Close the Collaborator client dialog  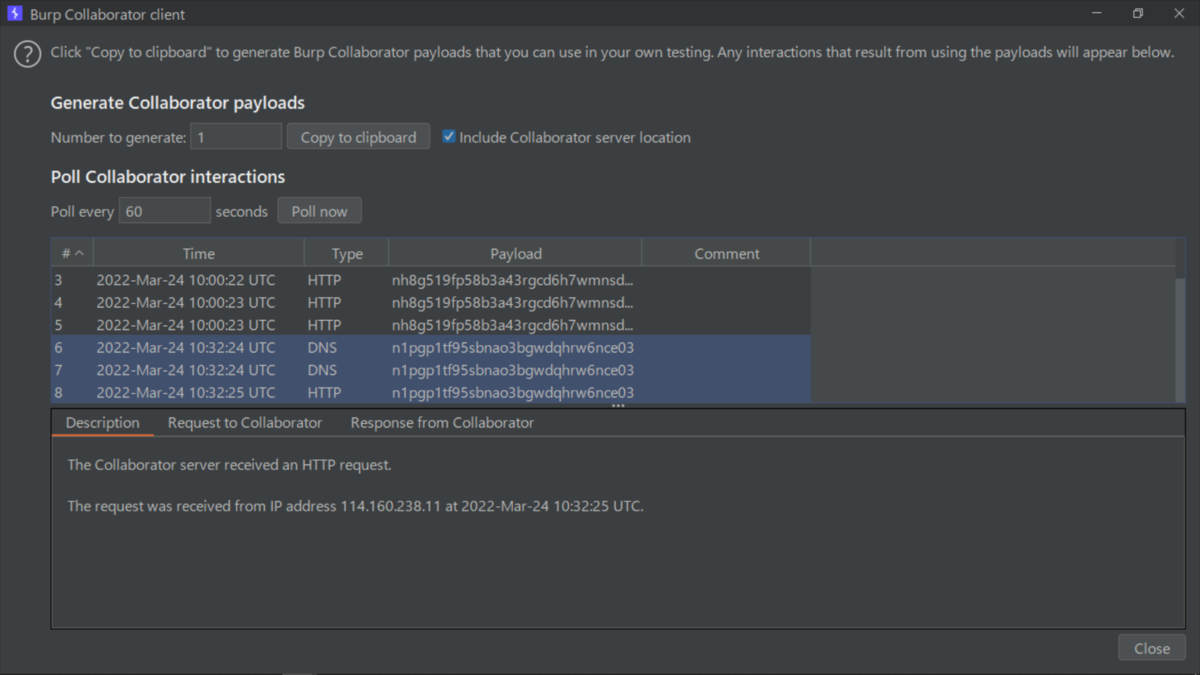(1152, 648)
